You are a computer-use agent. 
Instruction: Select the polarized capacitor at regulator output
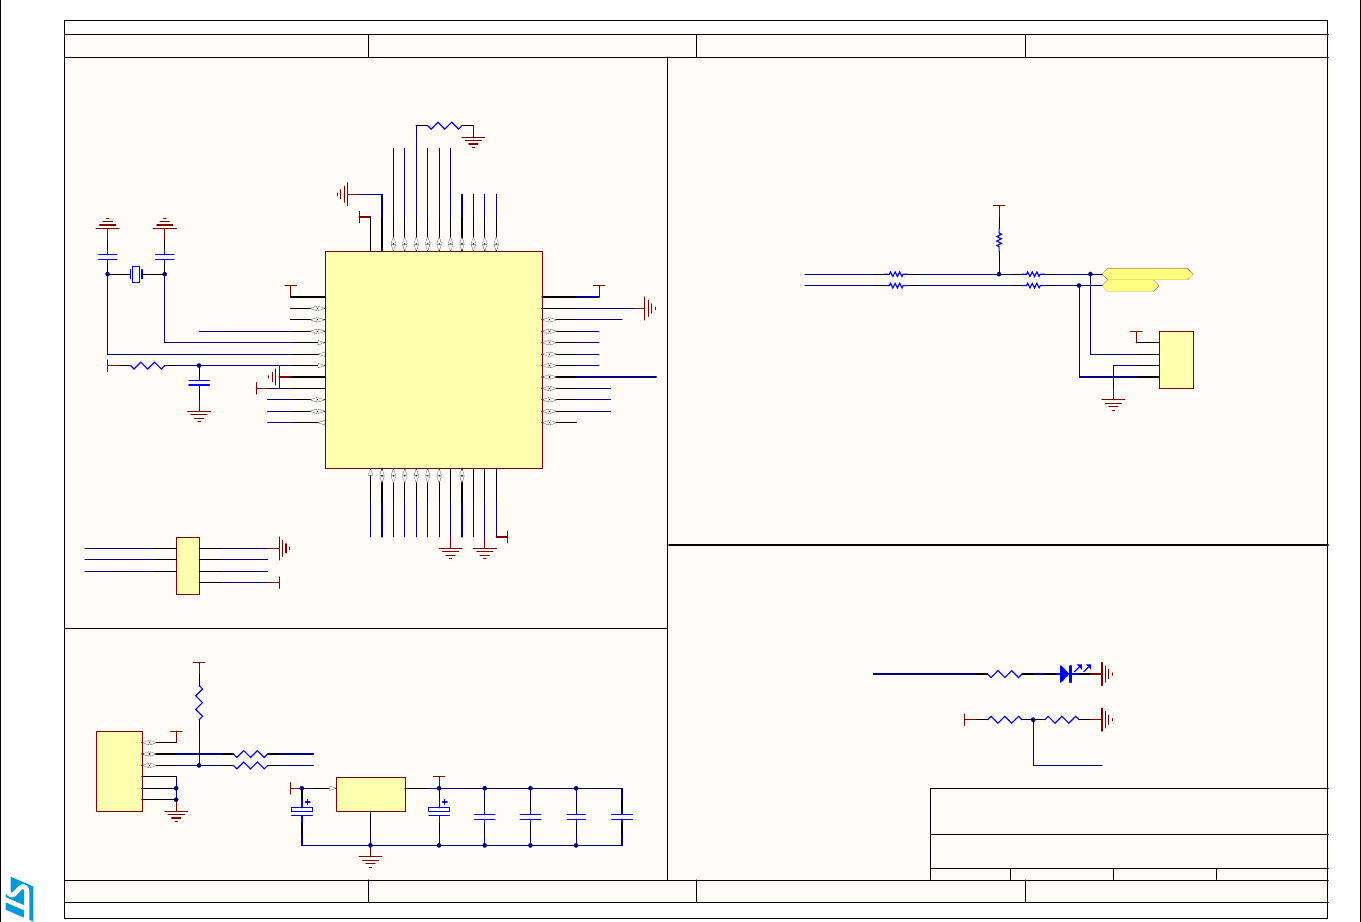click(439, 808)
